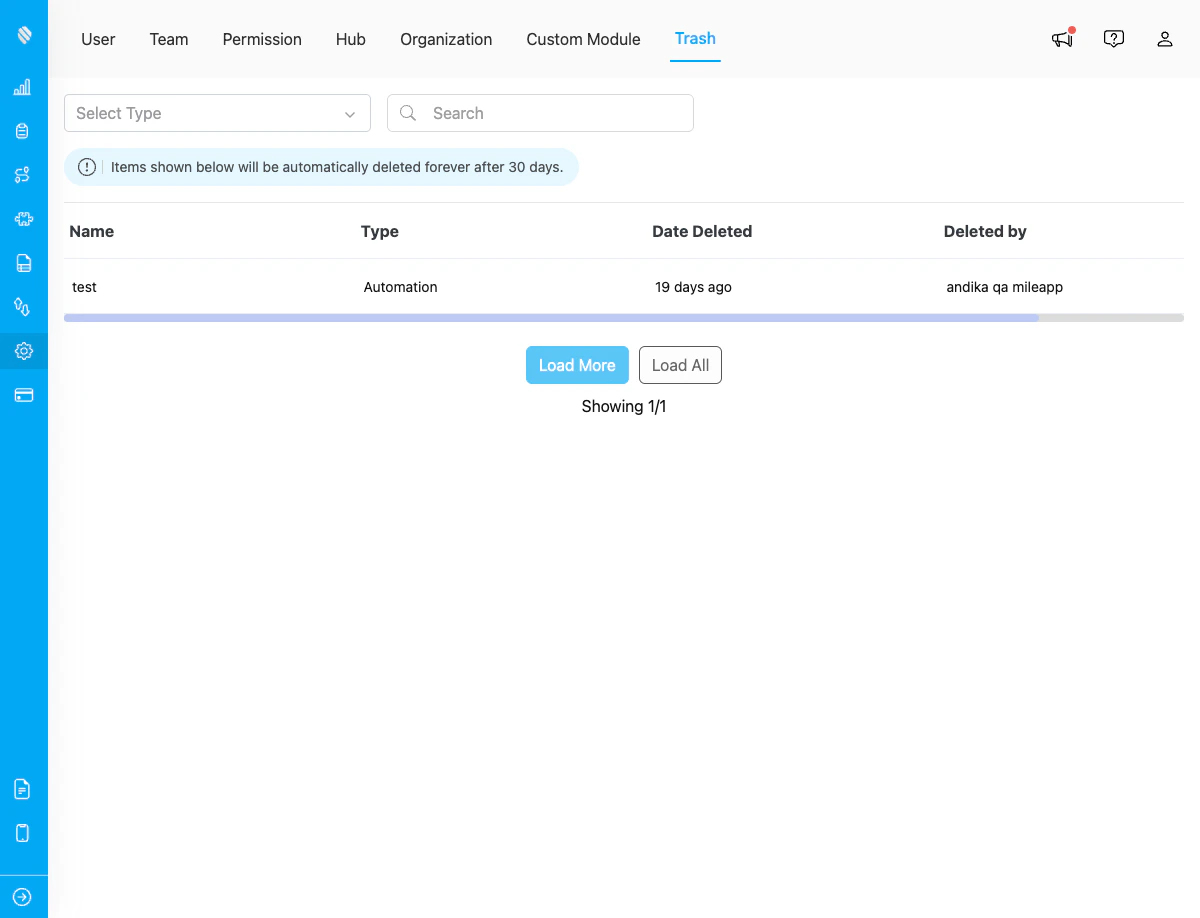Switch to the User tab

[x=98, y=39]
